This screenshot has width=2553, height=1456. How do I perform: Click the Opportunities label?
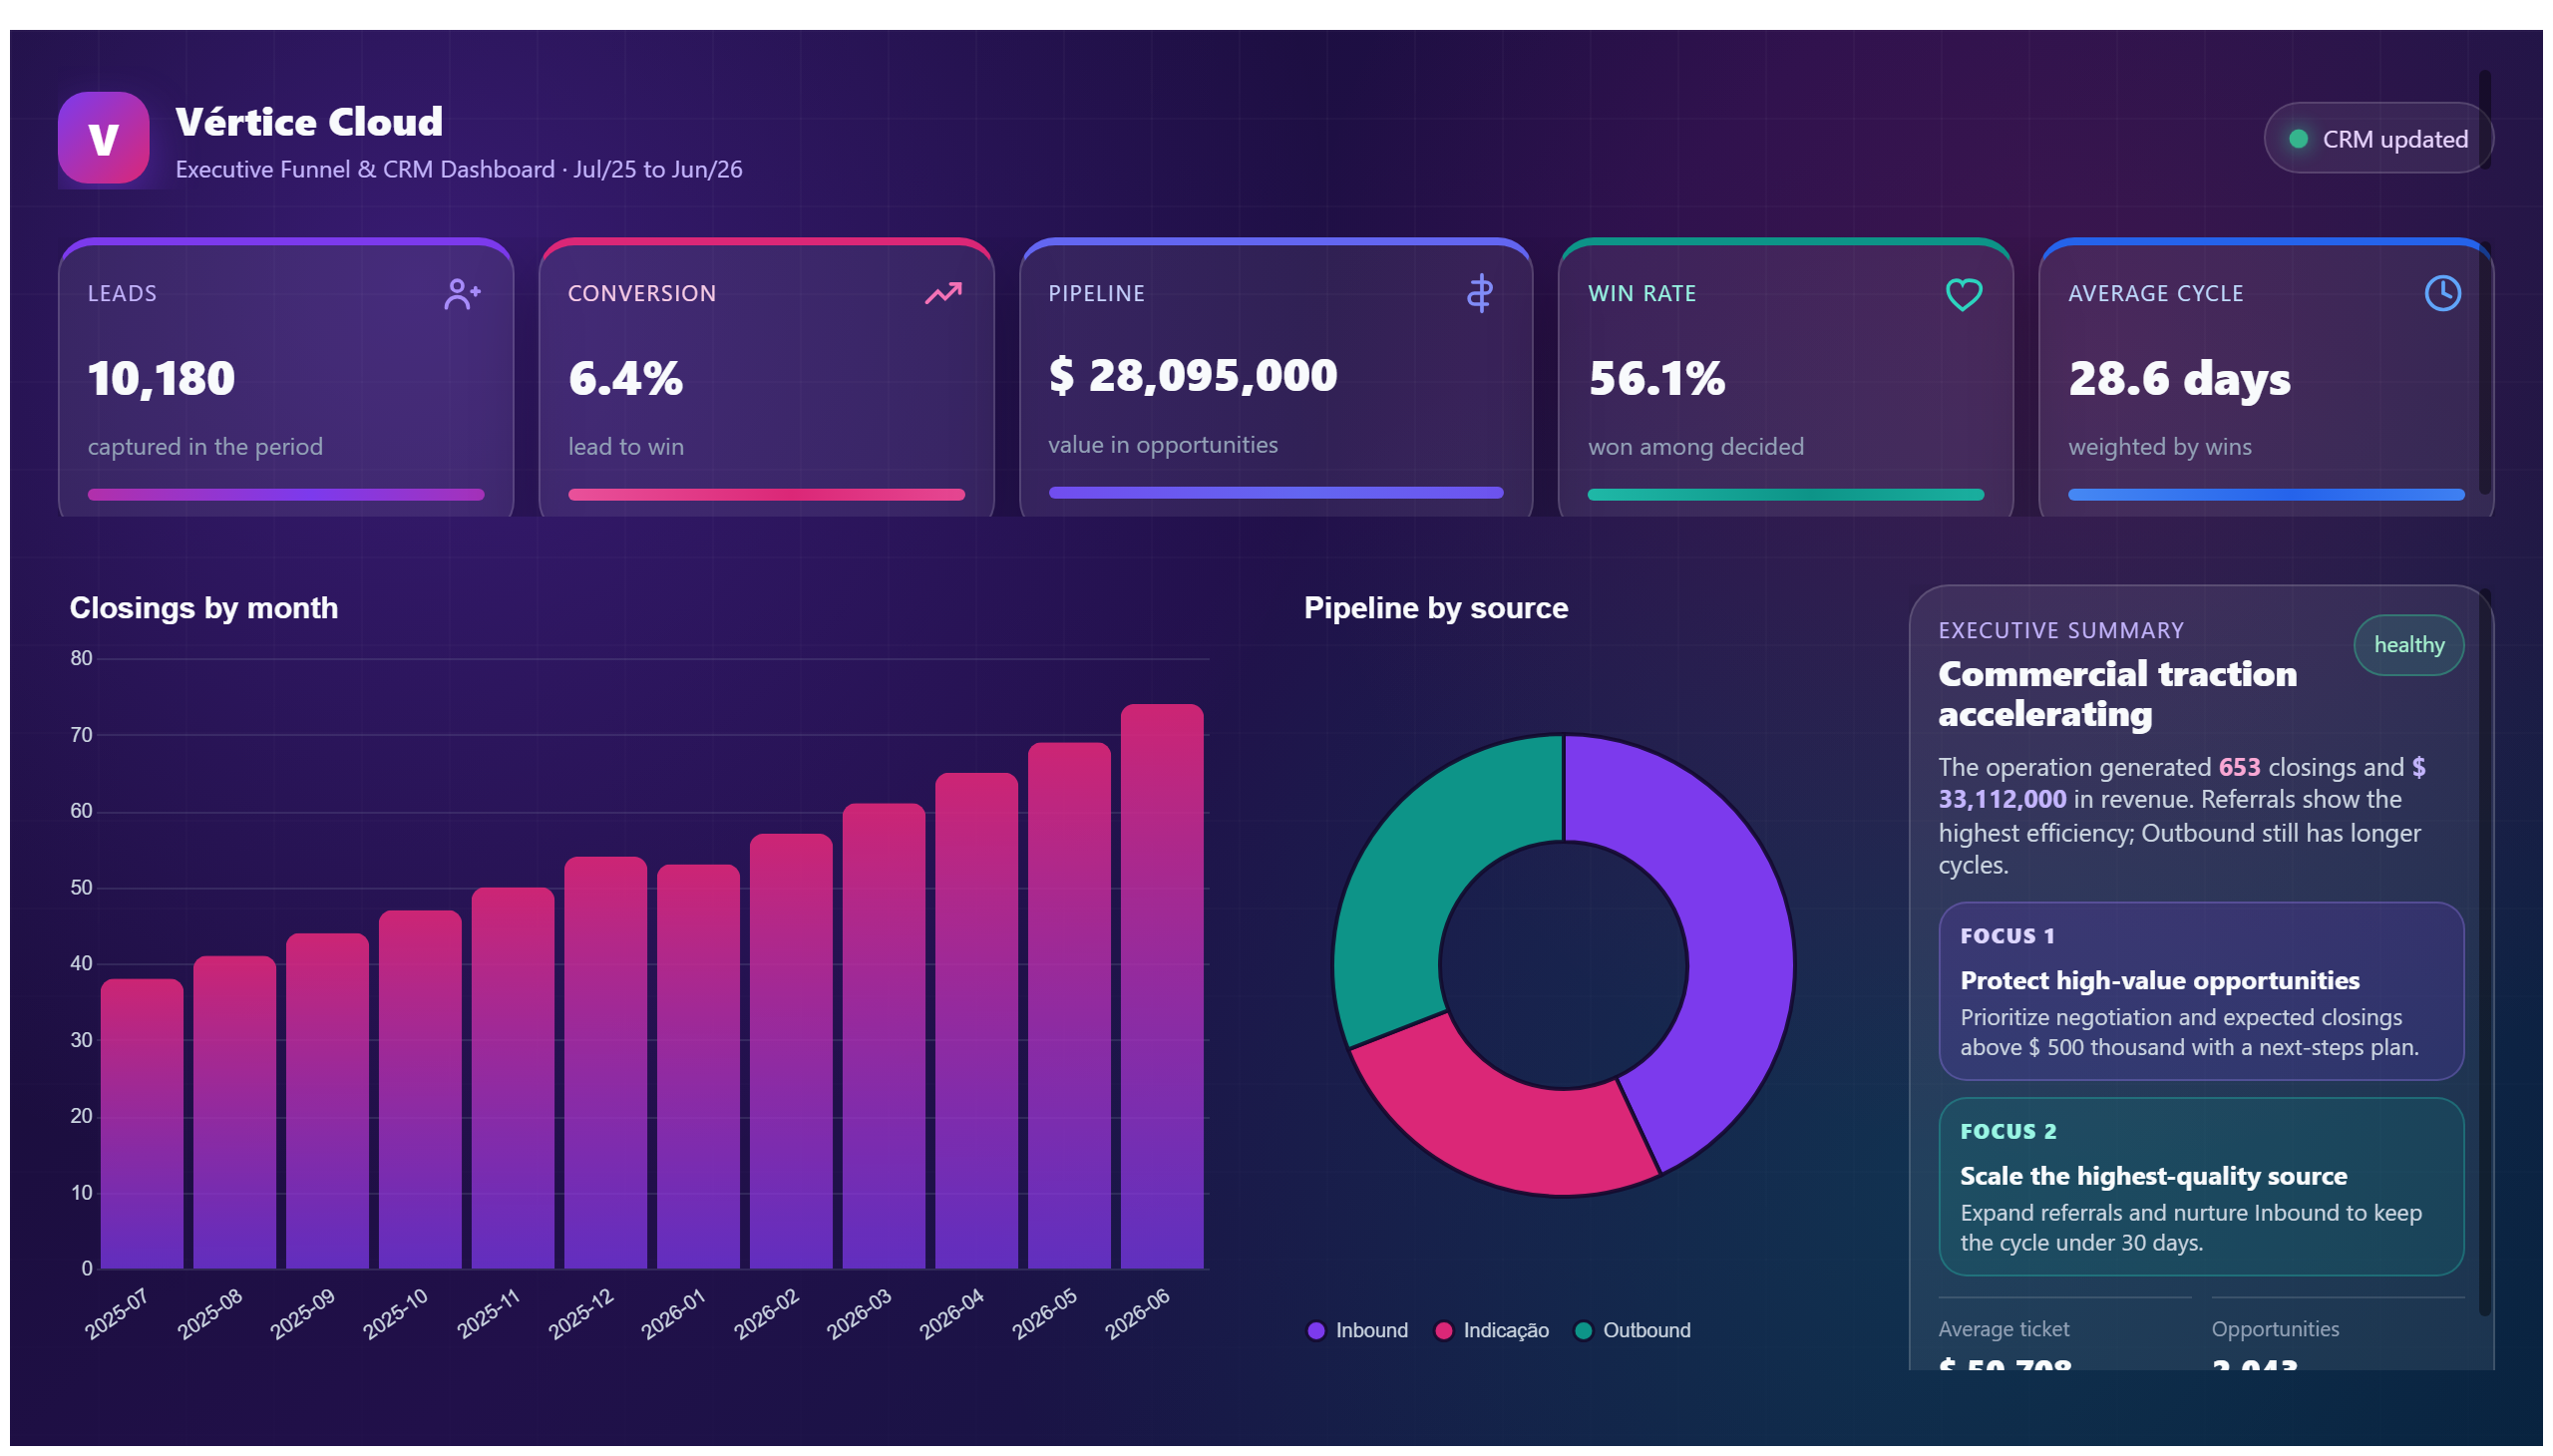pyautogui.click(x=2274, y=1329)
